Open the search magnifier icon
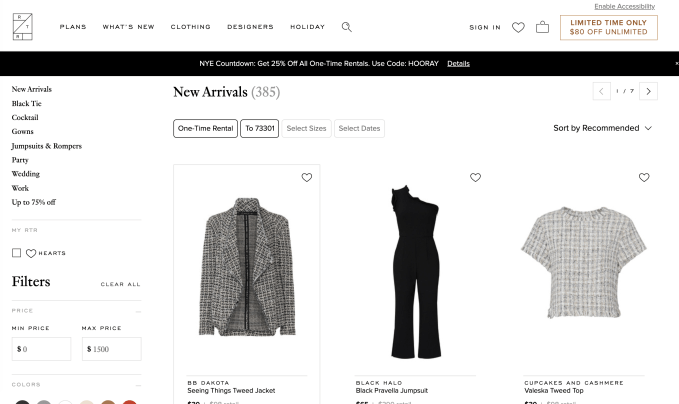Viewport: 679px width, 404px height. point(347,27)
